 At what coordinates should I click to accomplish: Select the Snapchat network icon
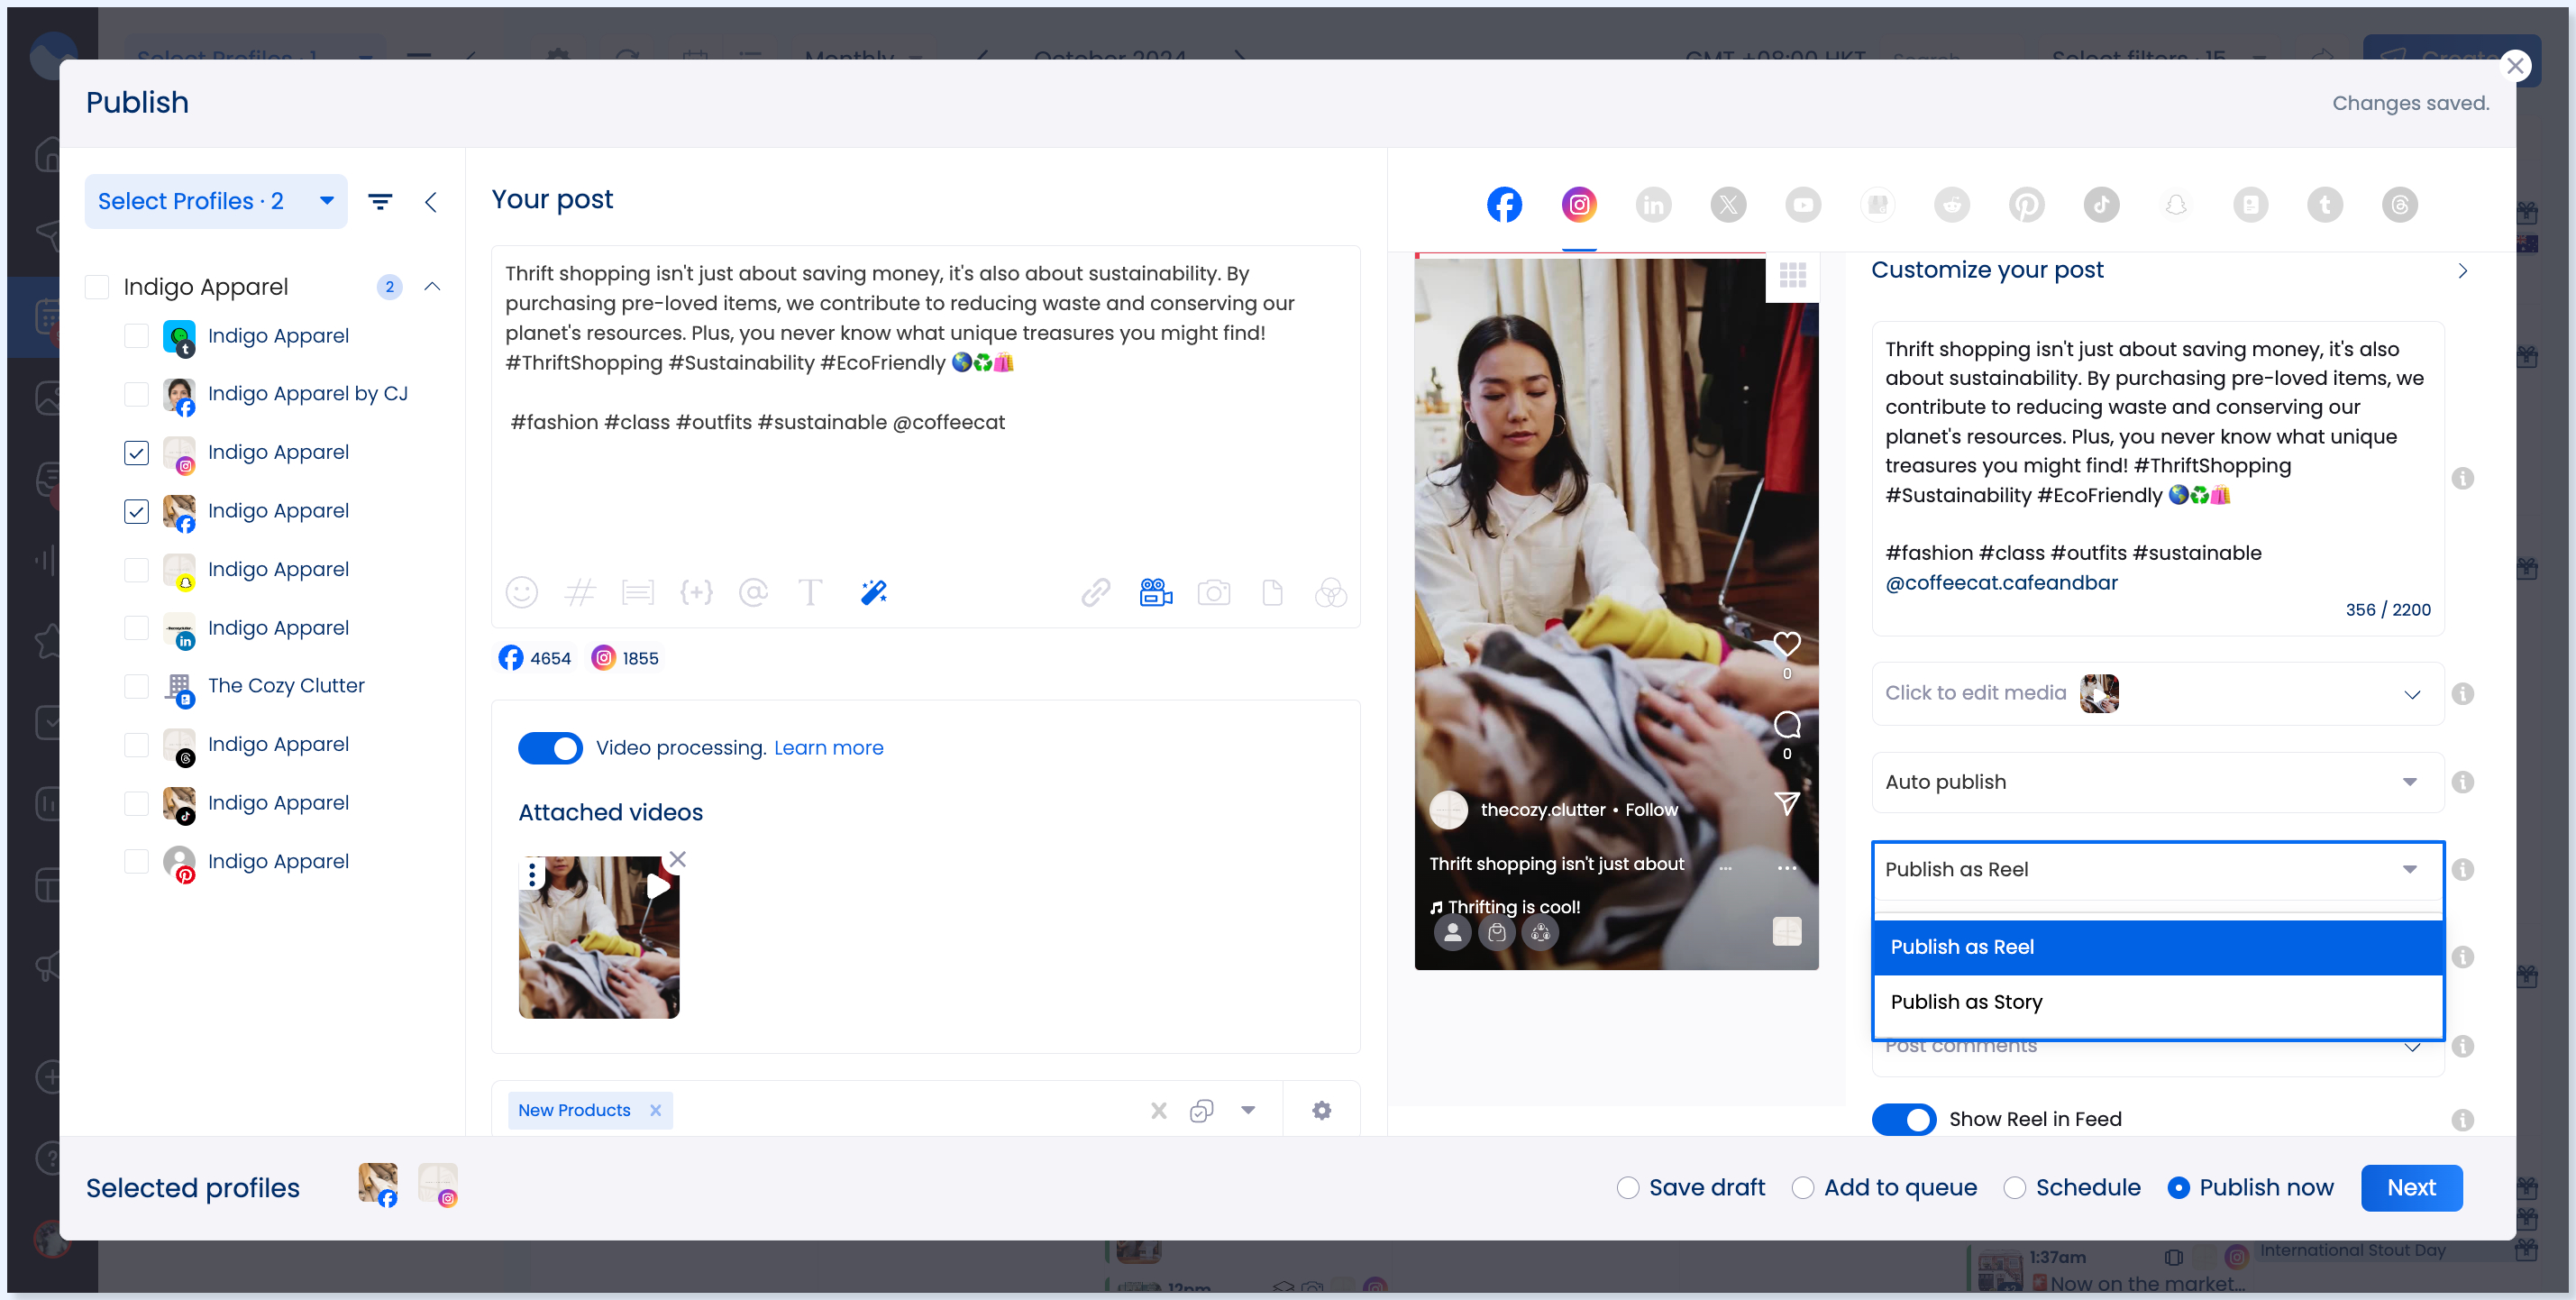tap(2175, 205)
